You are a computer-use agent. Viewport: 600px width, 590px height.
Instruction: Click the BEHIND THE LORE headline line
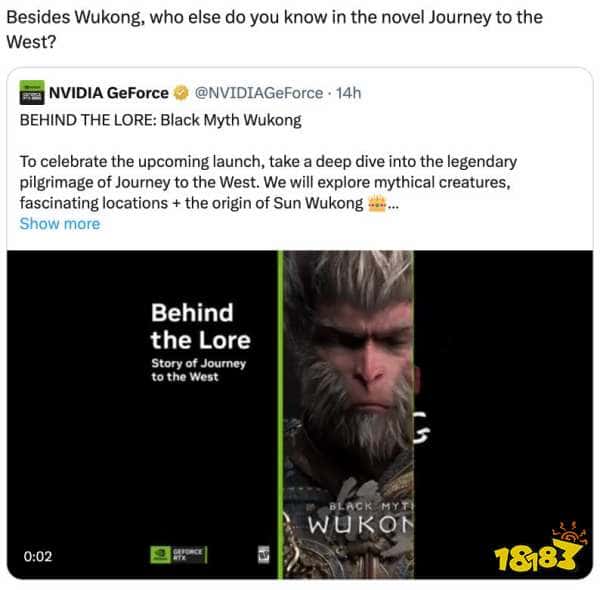[160, 120]
